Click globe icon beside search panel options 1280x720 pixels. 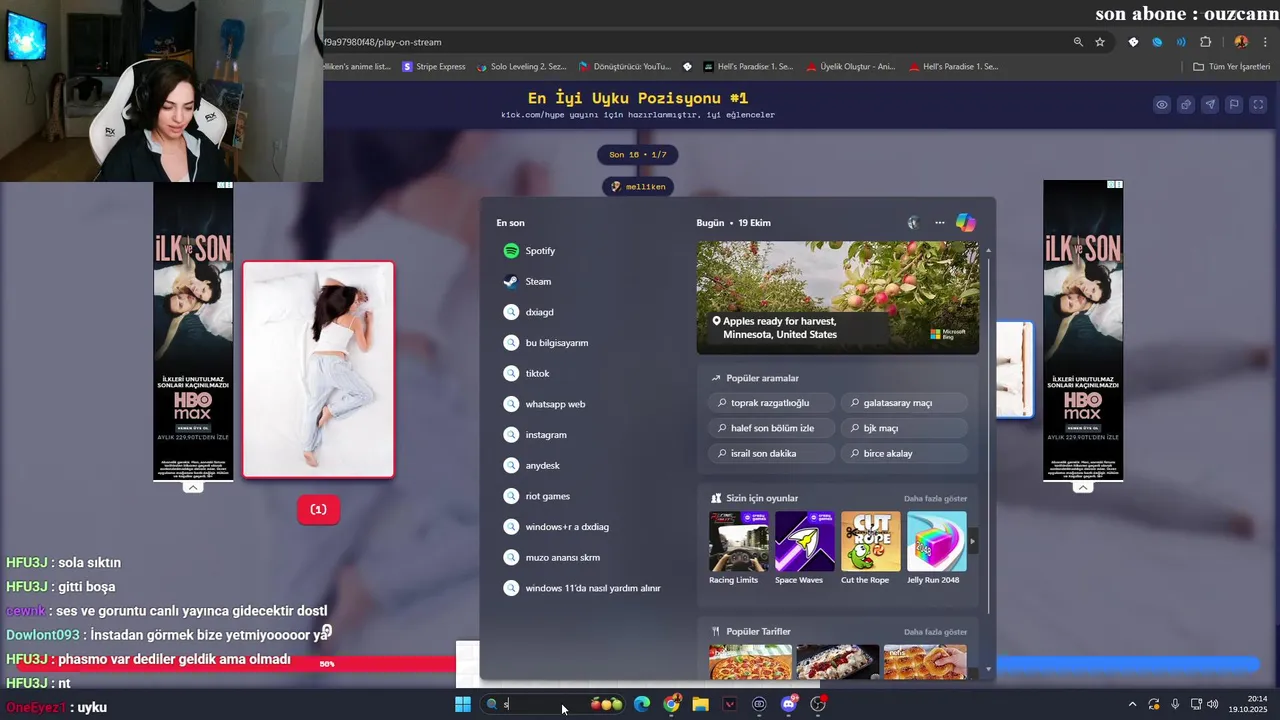[913, 223]
